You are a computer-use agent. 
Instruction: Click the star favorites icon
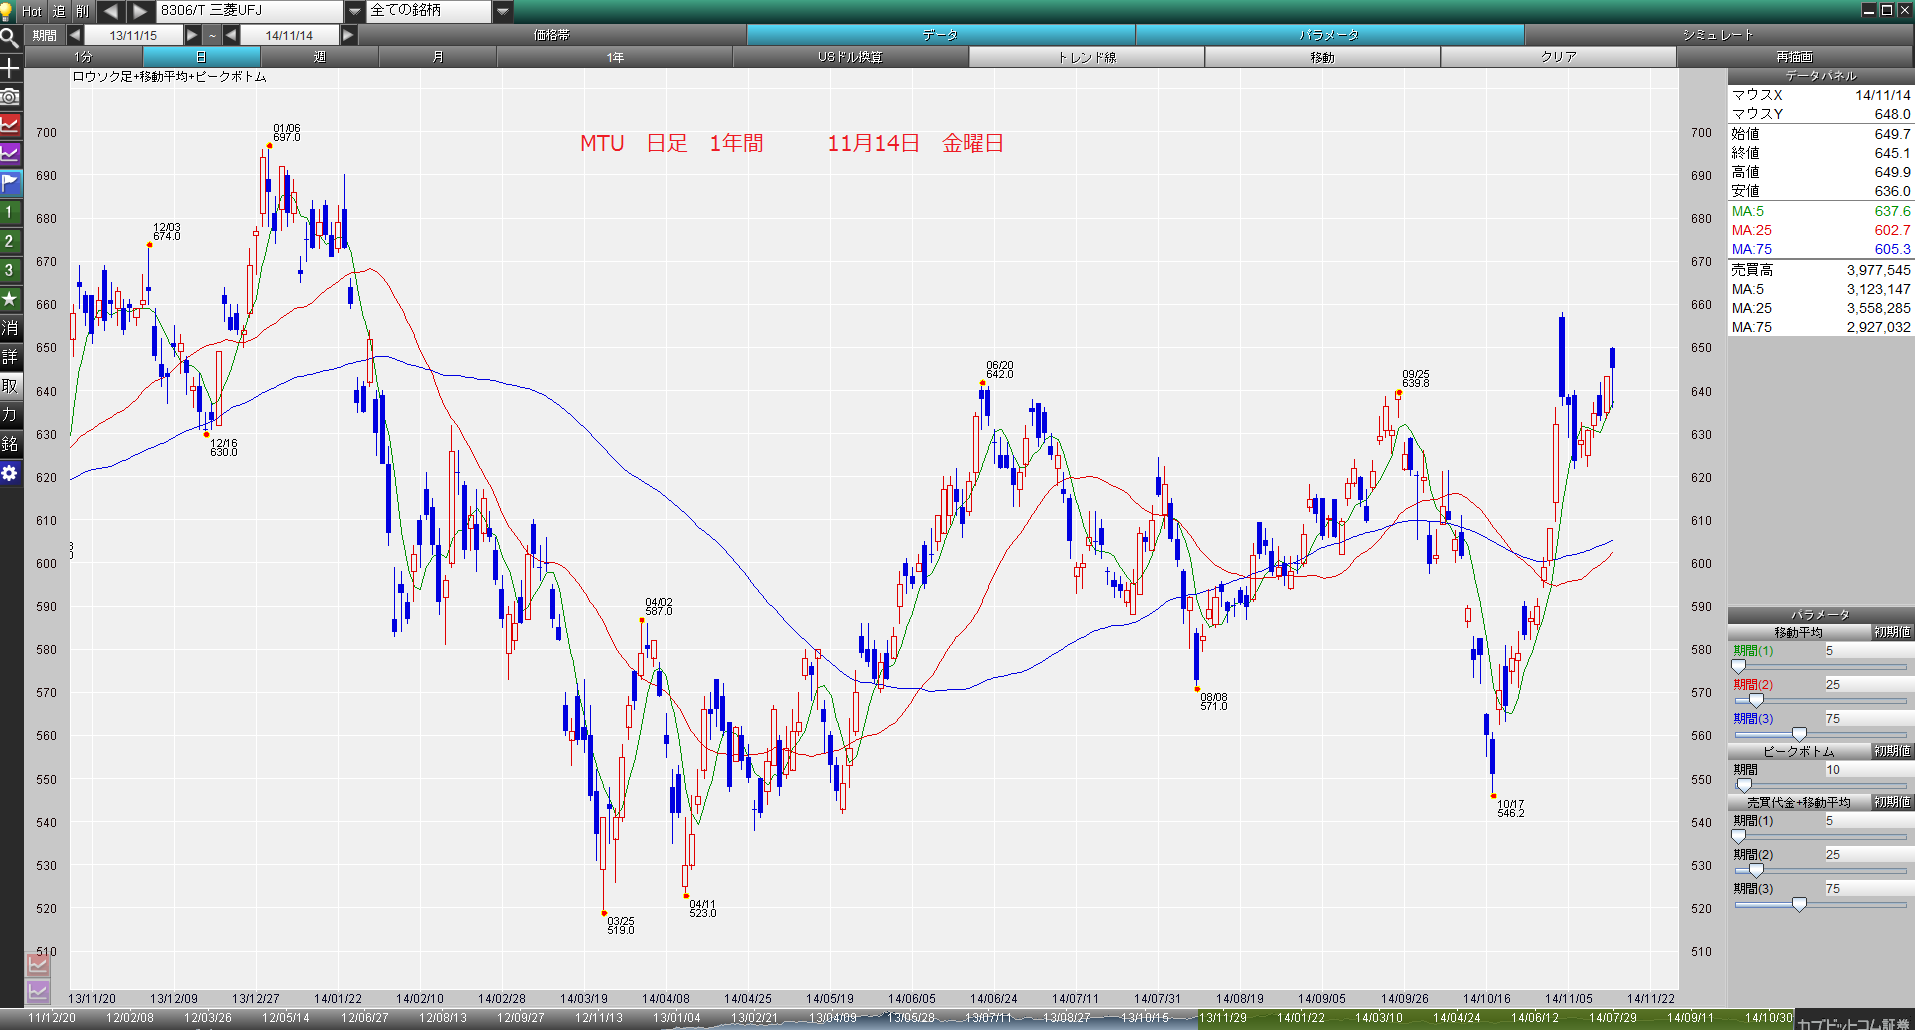(10, 299)
